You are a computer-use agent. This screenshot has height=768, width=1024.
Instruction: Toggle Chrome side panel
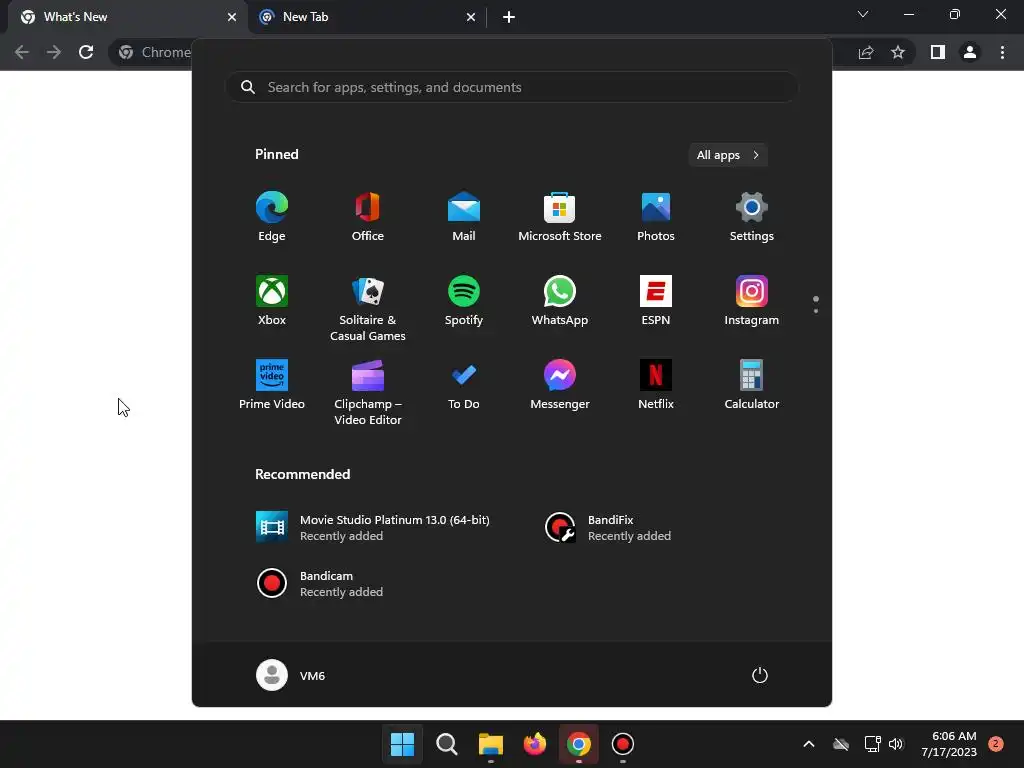(938, 52)
